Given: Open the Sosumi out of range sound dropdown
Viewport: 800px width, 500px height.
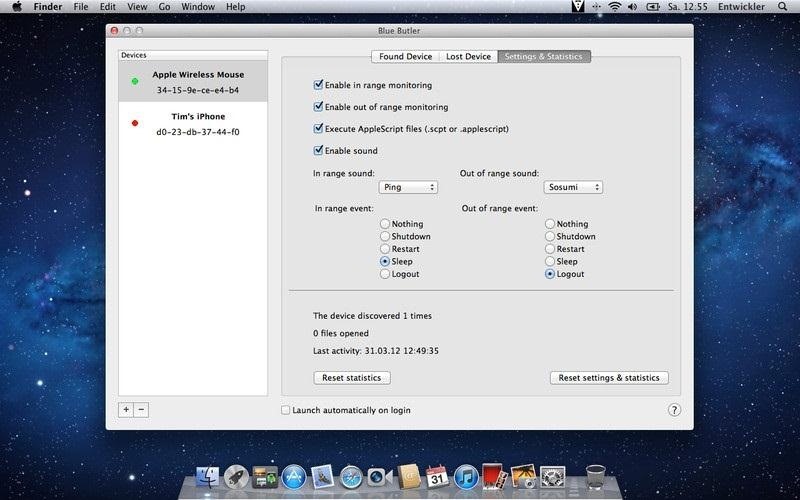Looking at the screenshot, I should tap(573, 187).
